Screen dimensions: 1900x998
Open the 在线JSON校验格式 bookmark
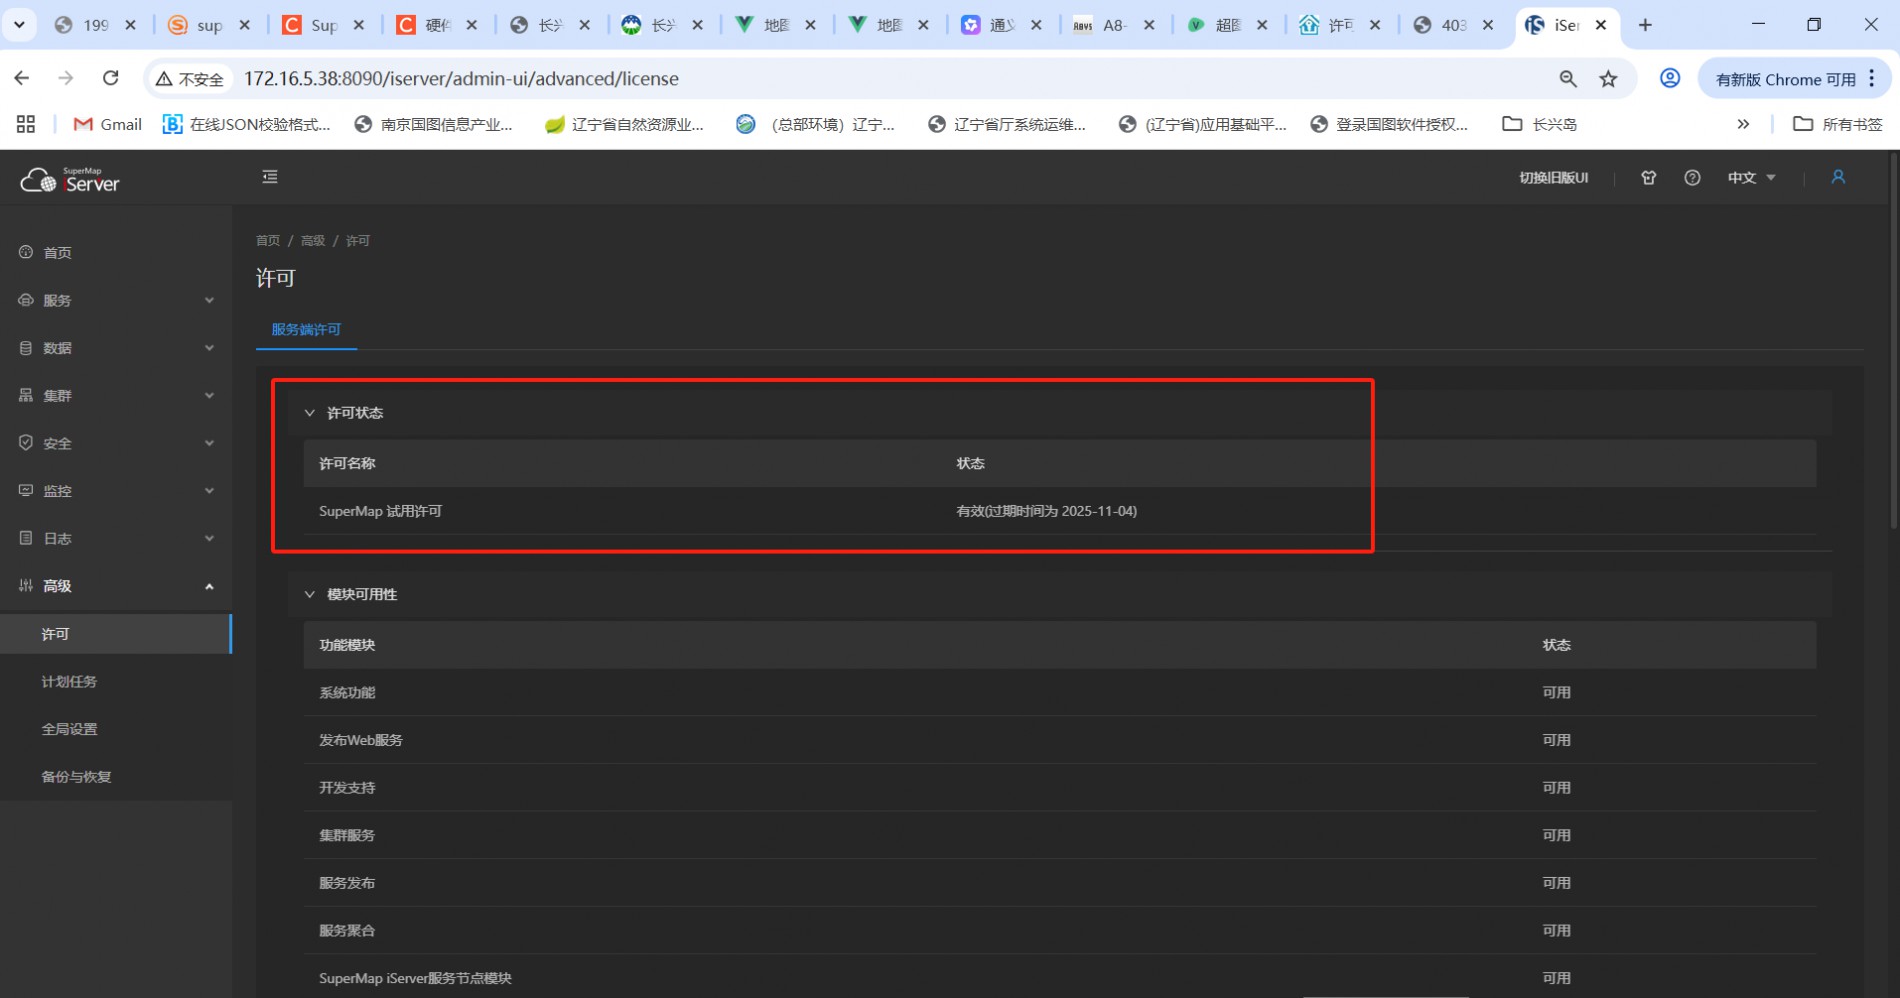coord(247,124)
